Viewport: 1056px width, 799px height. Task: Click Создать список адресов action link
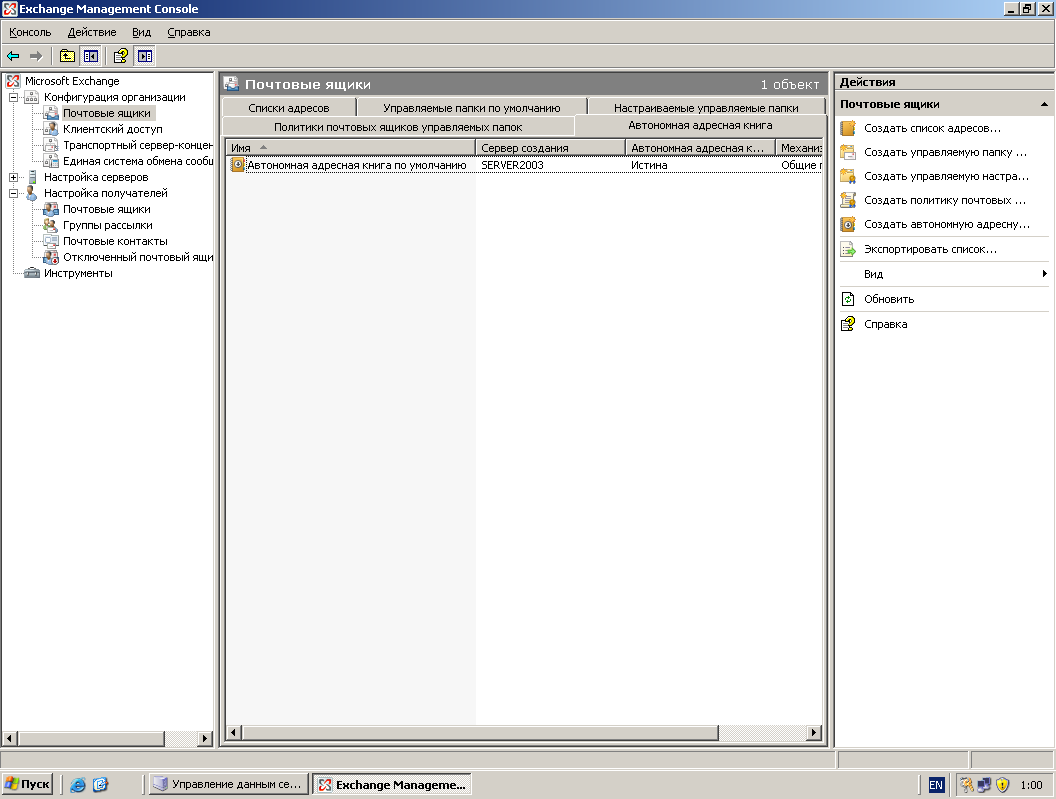[932, 128]
